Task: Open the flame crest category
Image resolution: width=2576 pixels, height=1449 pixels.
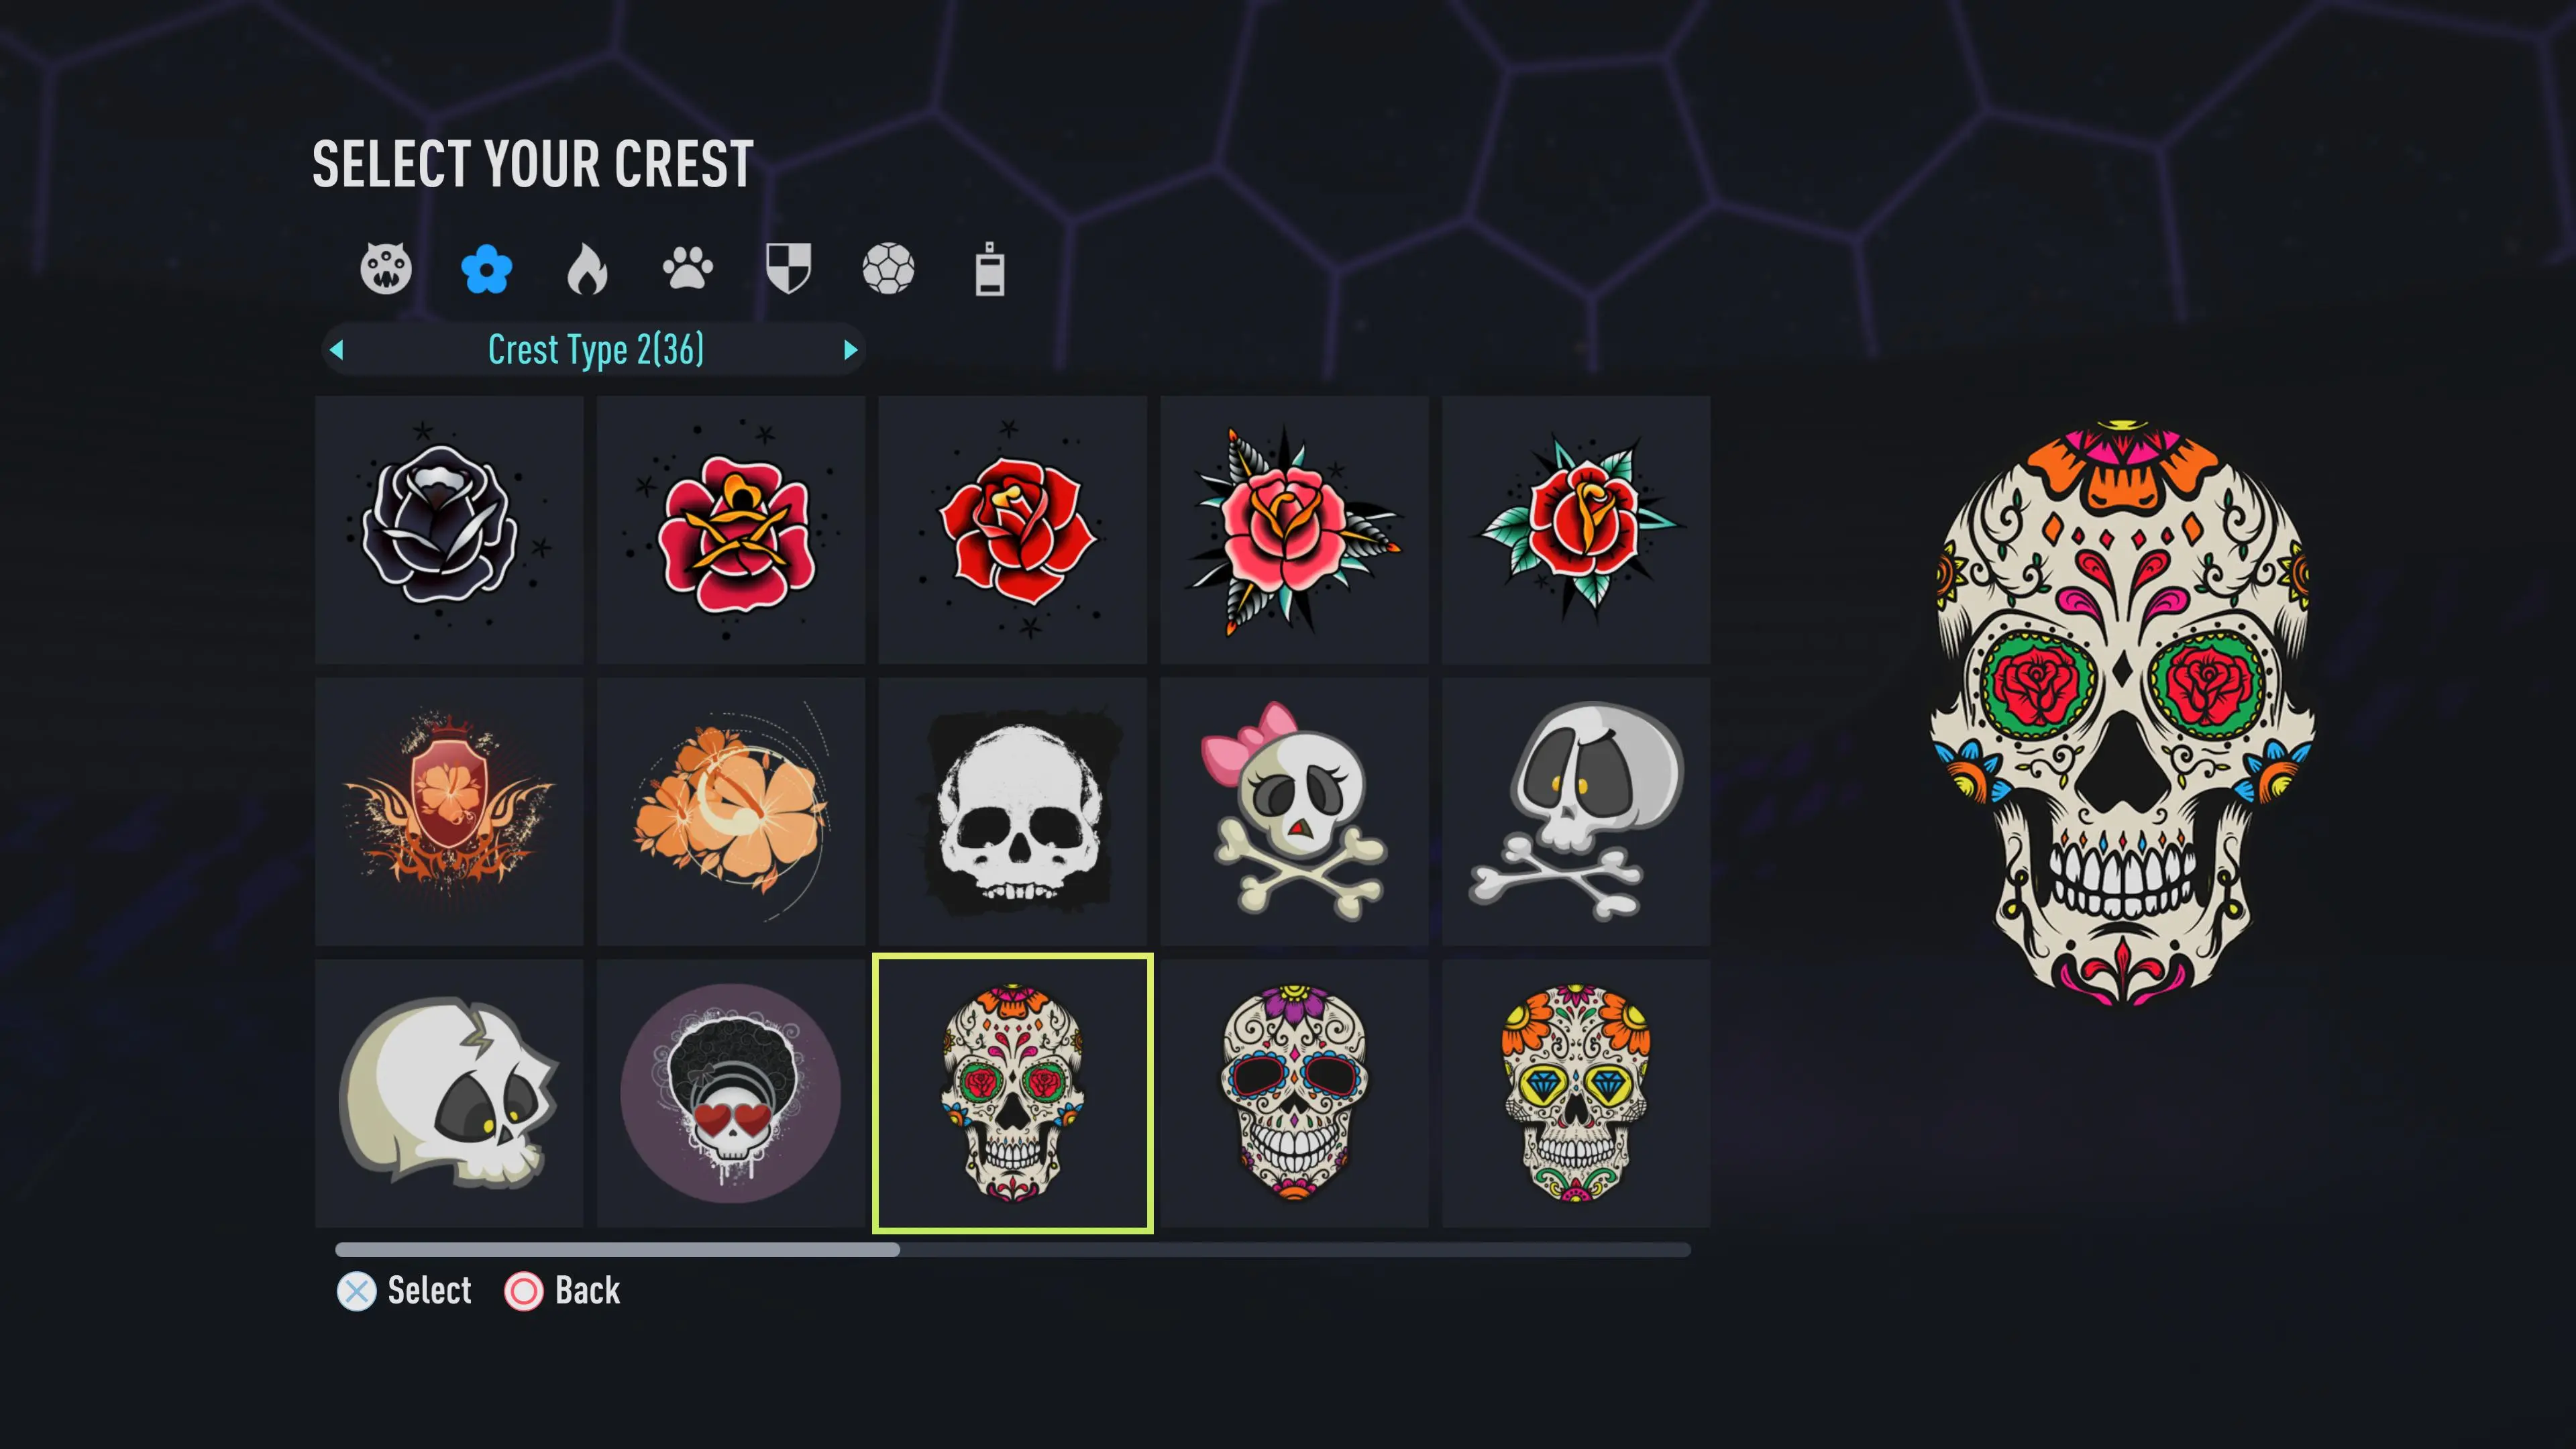Action: click(x=587, y=269)
